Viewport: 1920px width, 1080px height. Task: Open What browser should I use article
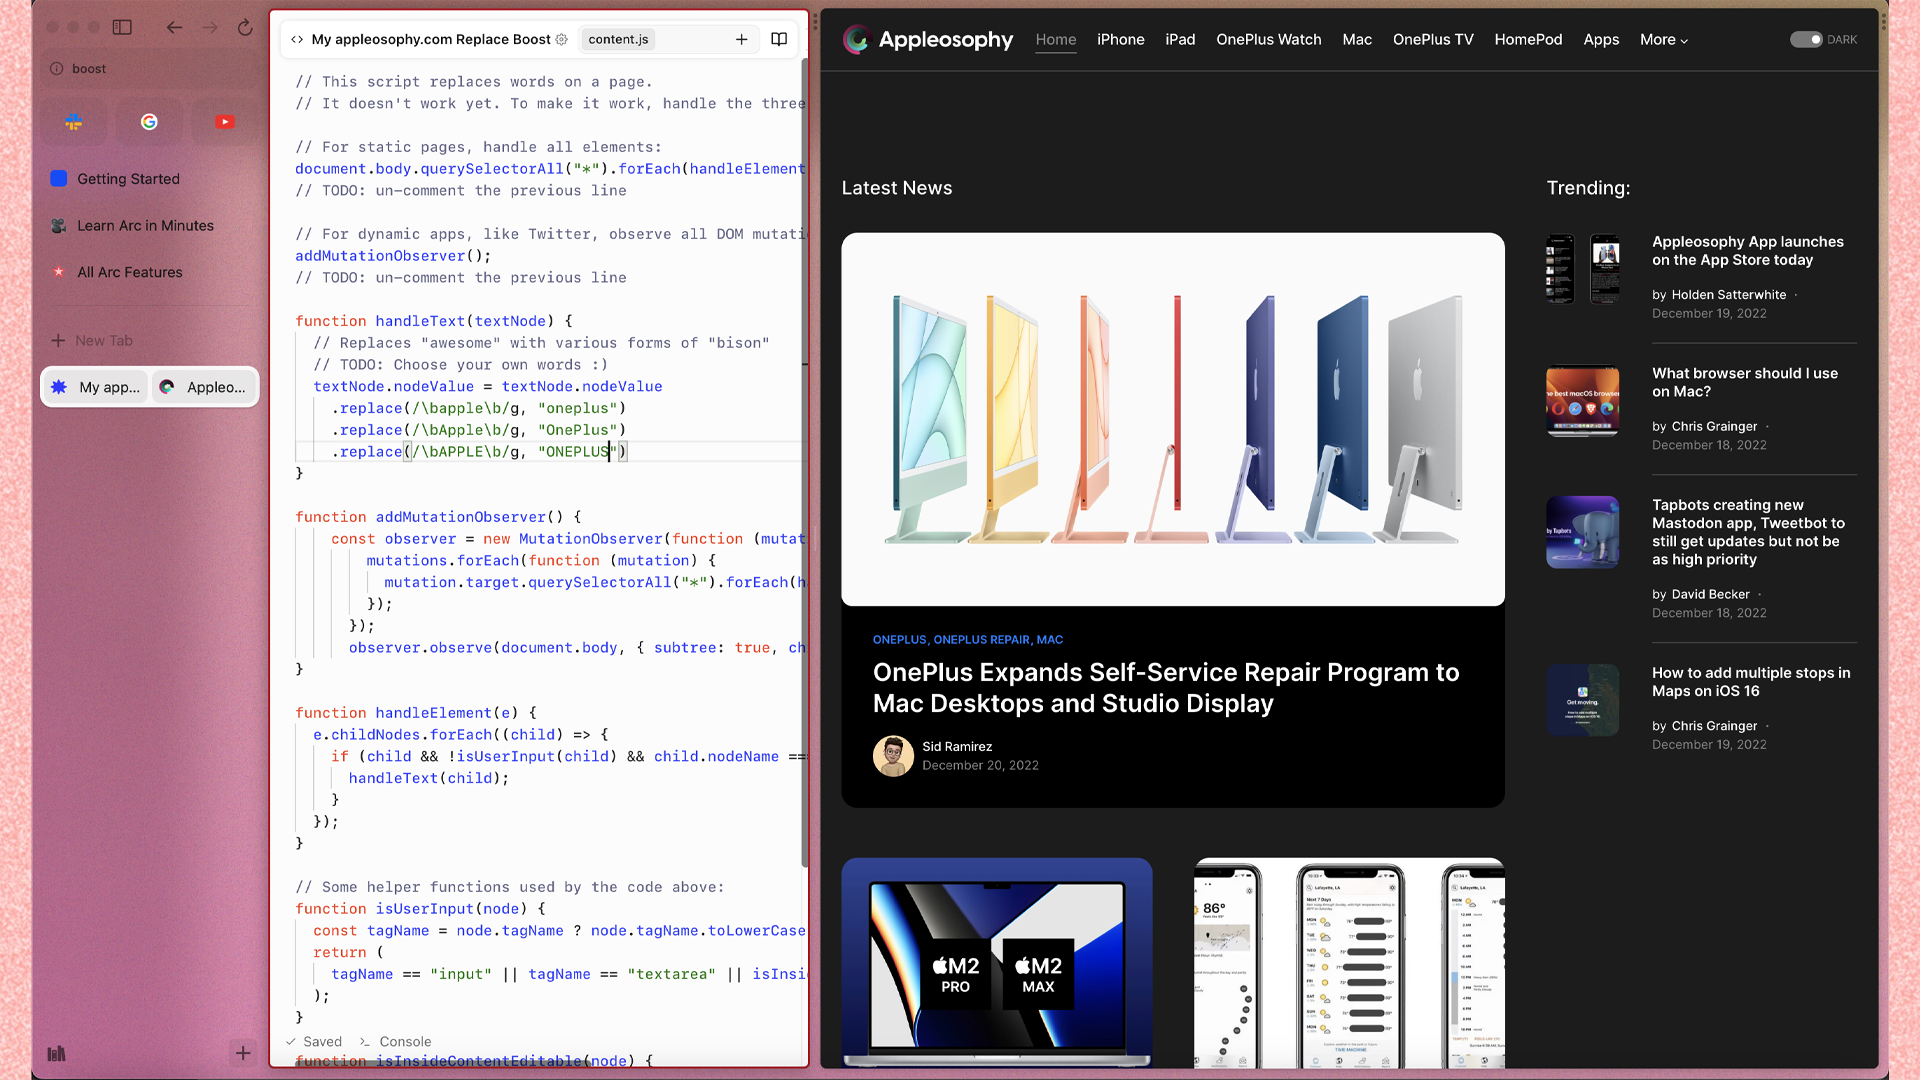(x=1745, y=382)
